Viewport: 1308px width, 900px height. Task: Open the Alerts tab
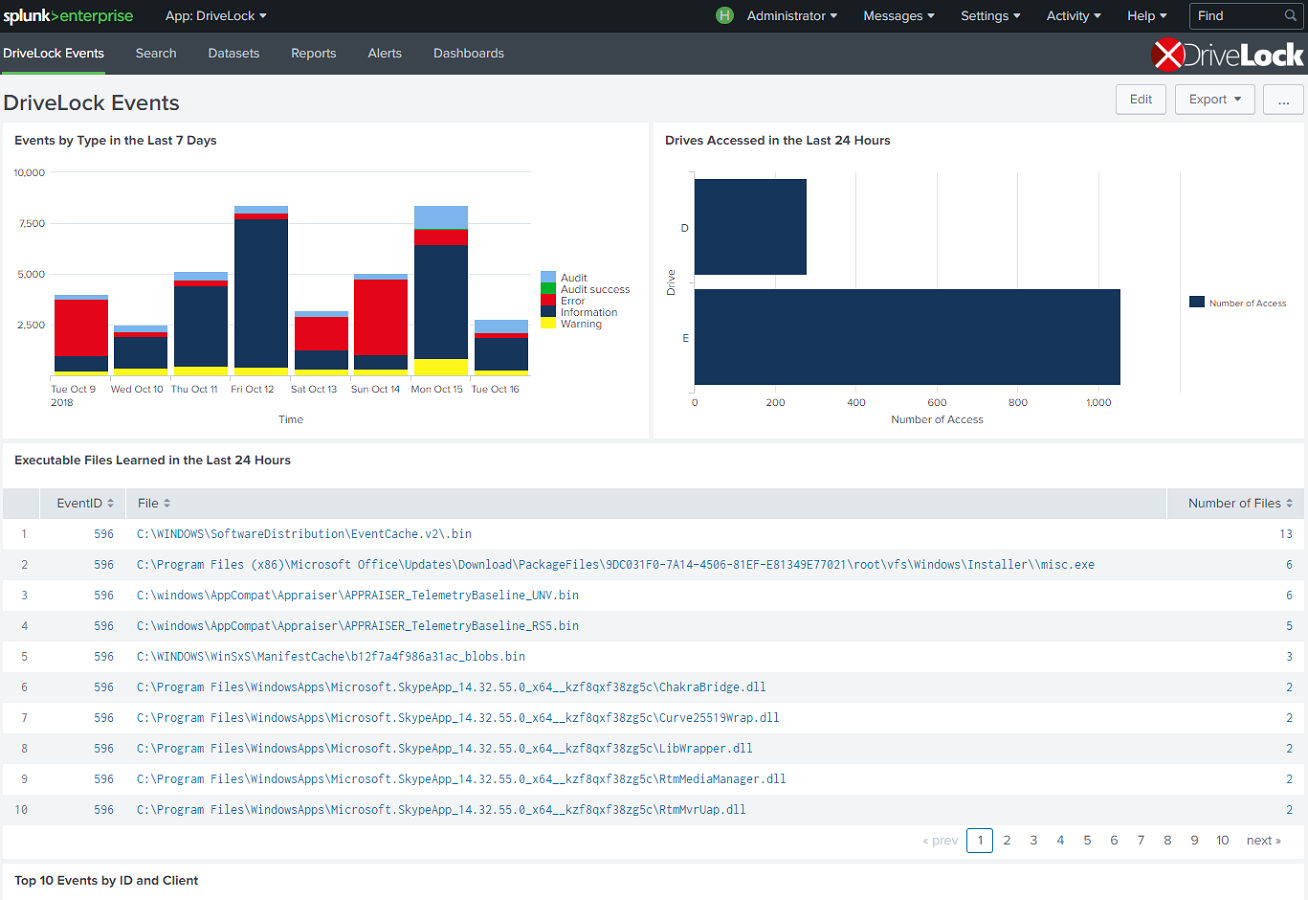click(385, 53)
